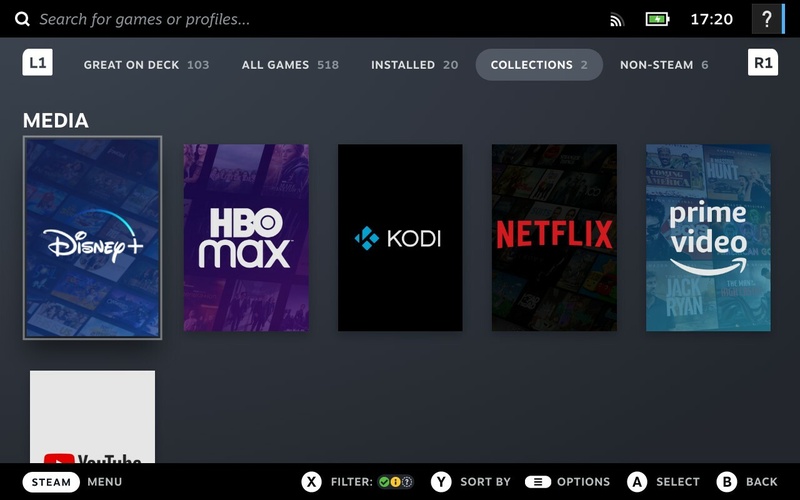Open the OPTIONS label

click(583, 482)
